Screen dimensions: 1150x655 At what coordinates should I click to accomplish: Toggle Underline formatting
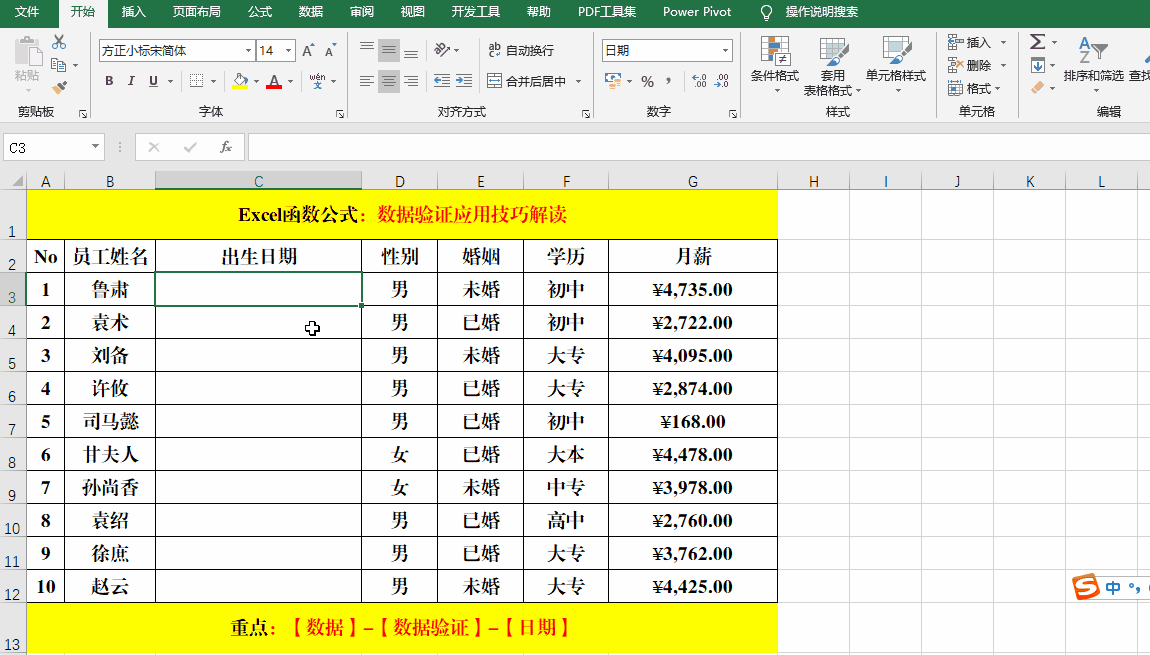153,81
